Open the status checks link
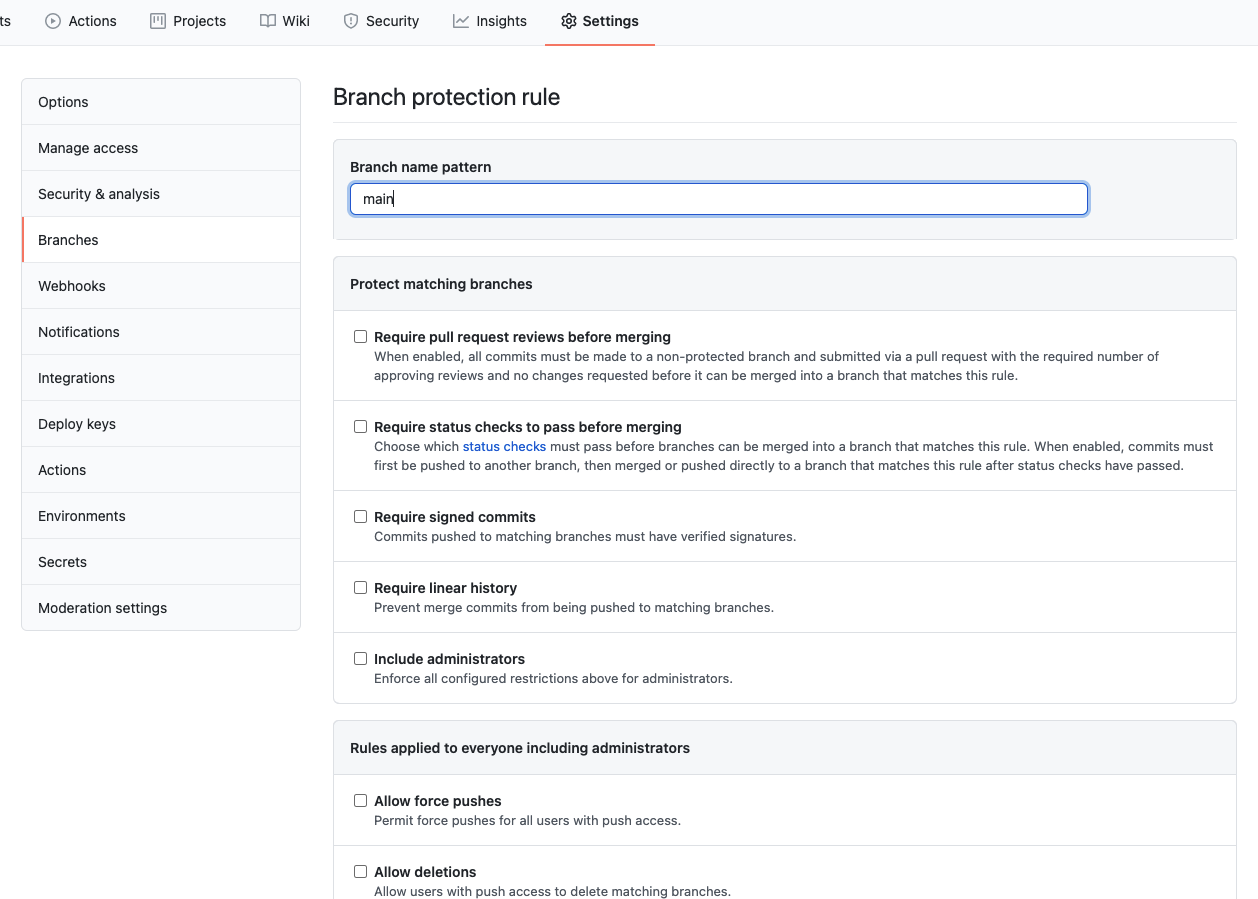Viewport: 1258px width, 899px height. click(504, 447)
